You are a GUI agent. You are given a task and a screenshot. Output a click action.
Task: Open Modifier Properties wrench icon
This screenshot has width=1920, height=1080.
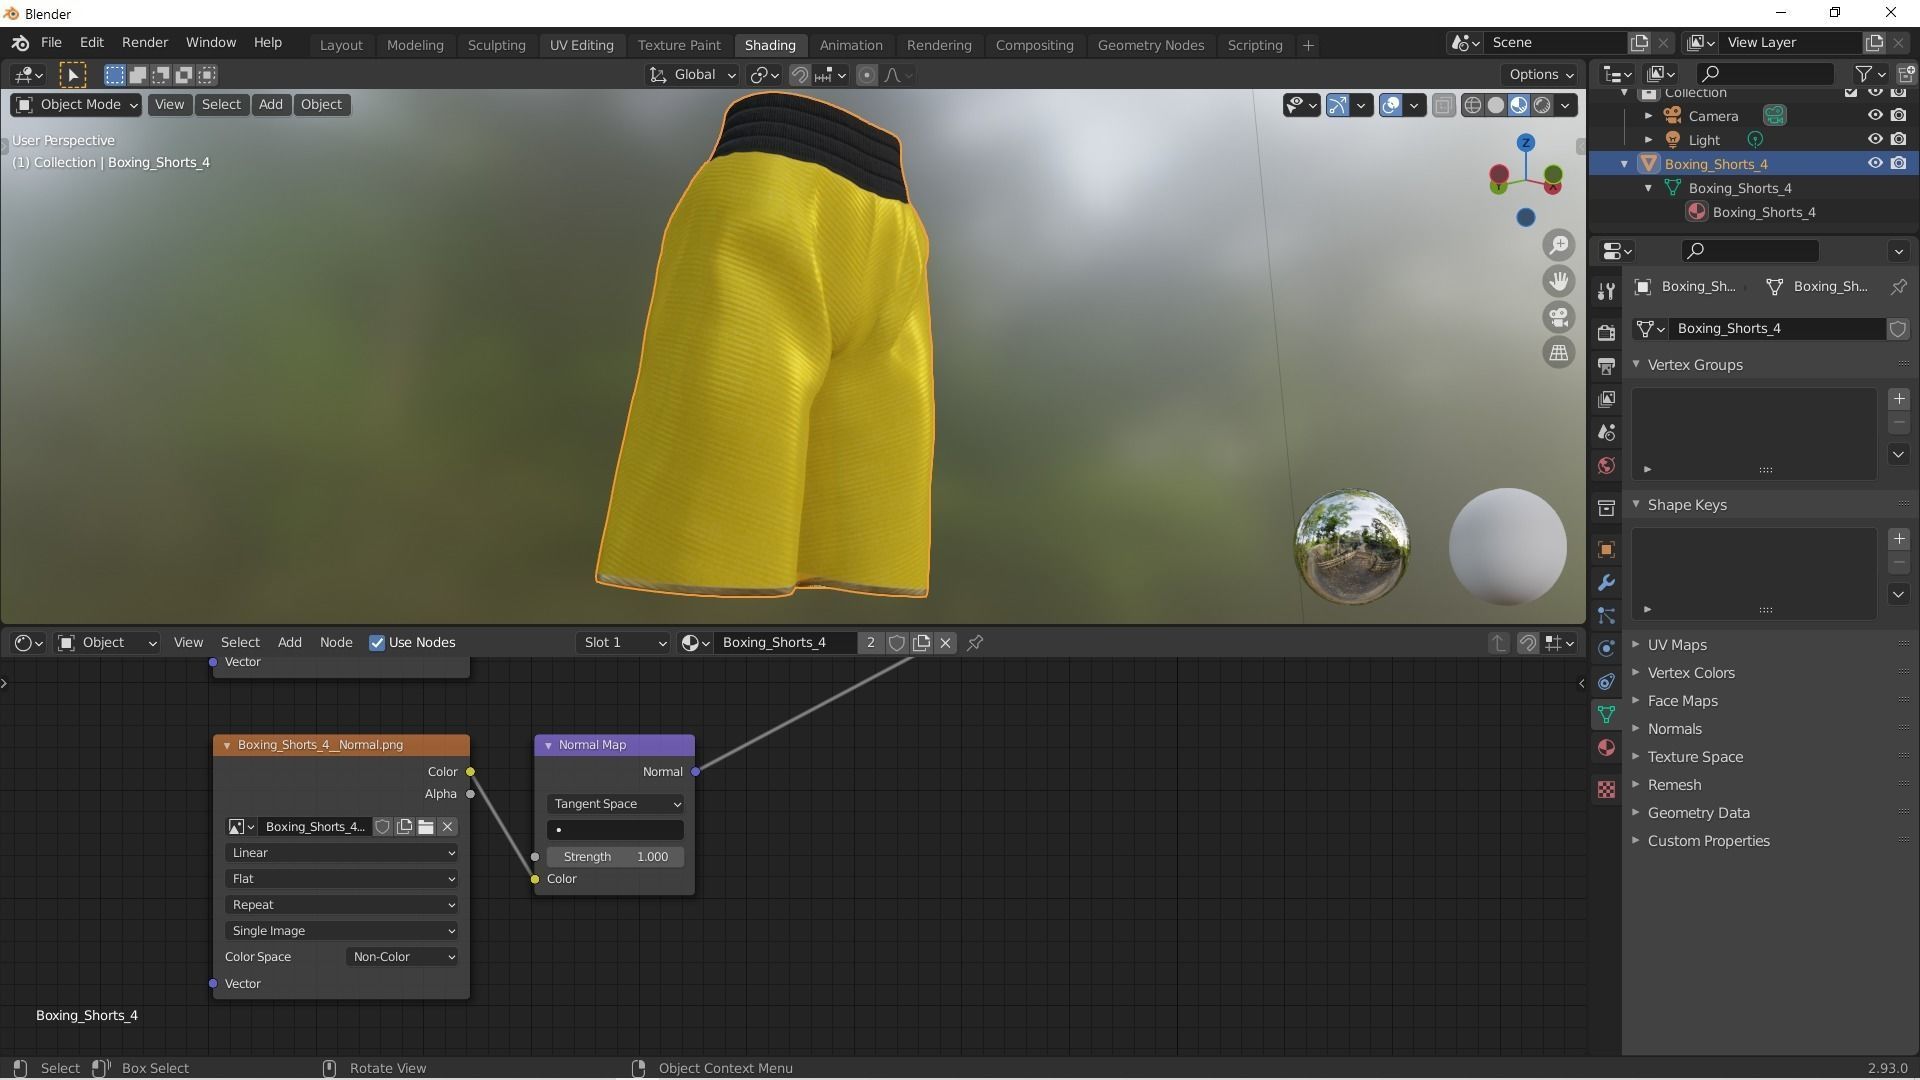click(1606, 582)
